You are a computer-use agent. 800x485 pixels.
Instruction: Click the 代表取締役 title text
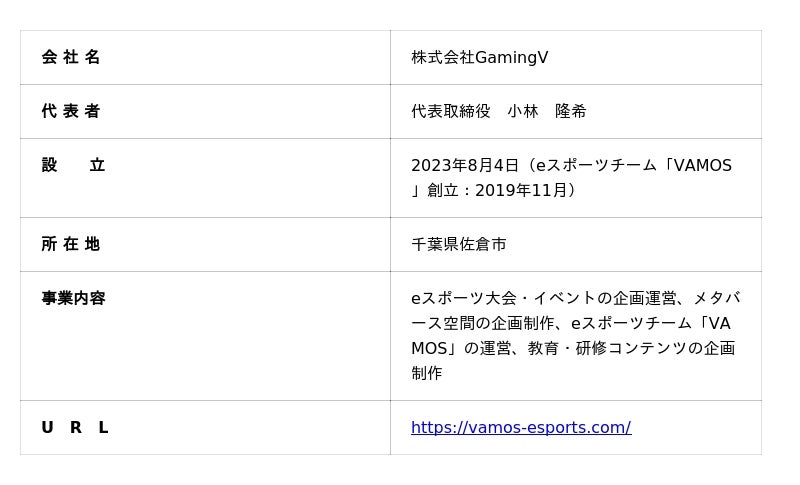(x=451, y=111)
